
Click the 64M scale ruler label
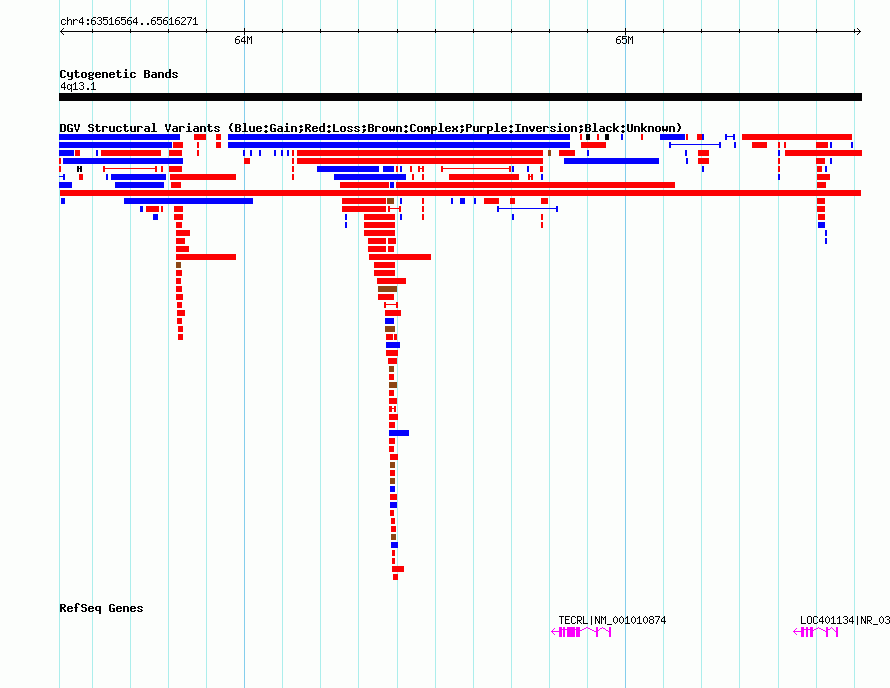[x=243, y=40]
